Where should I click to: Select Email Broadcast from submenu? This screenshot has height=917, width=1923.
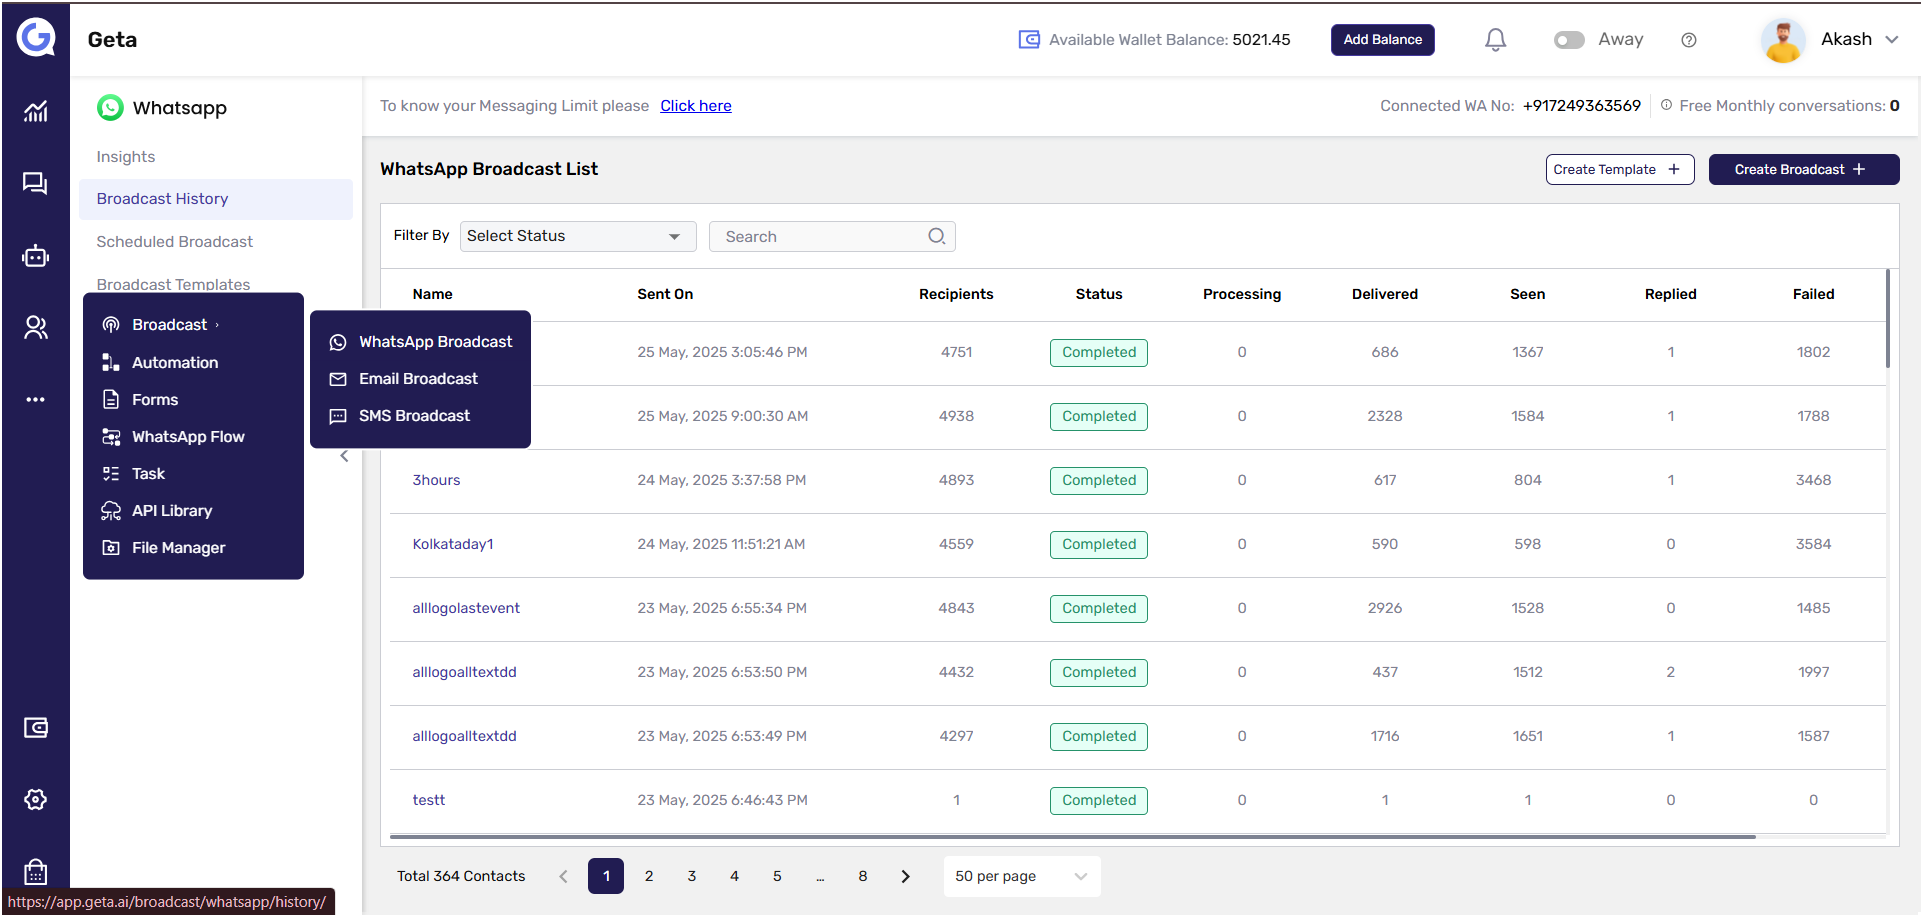pos(418,379)
